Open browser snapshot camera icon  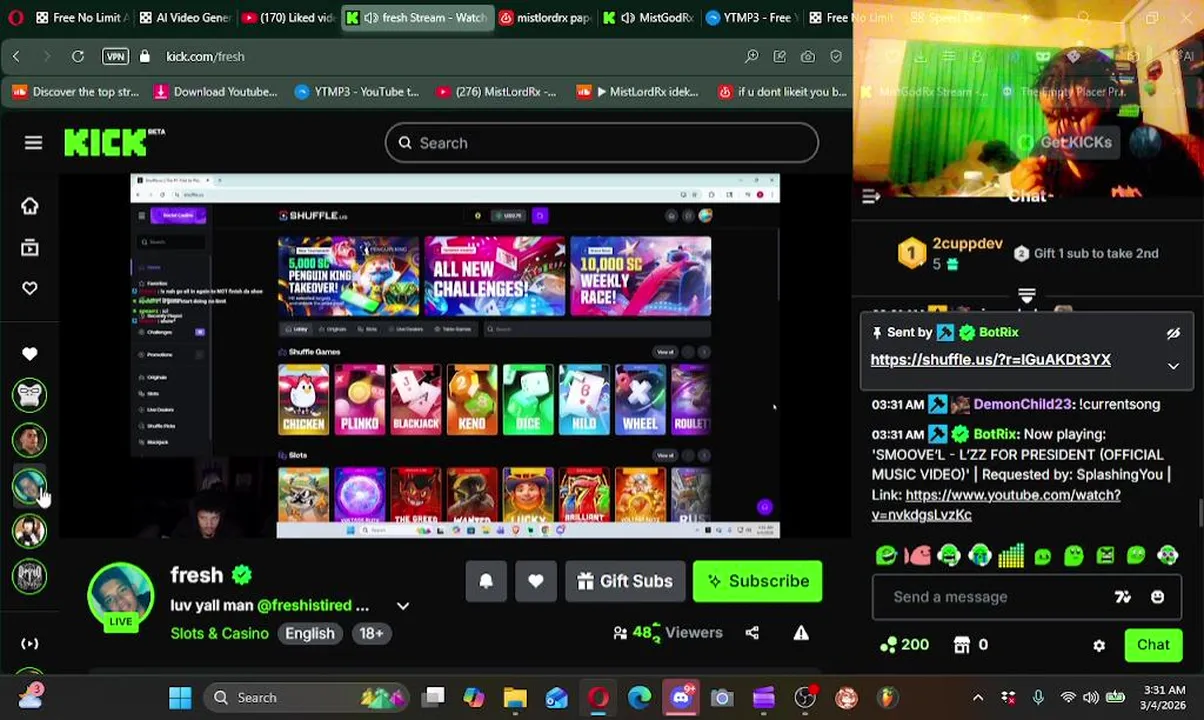807,56
